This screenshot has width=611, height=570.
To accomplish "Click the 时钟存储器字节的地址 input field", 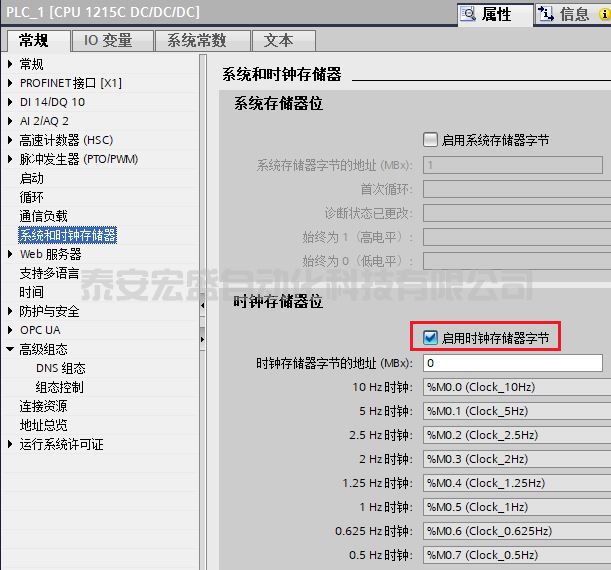I will click(511, 363).
